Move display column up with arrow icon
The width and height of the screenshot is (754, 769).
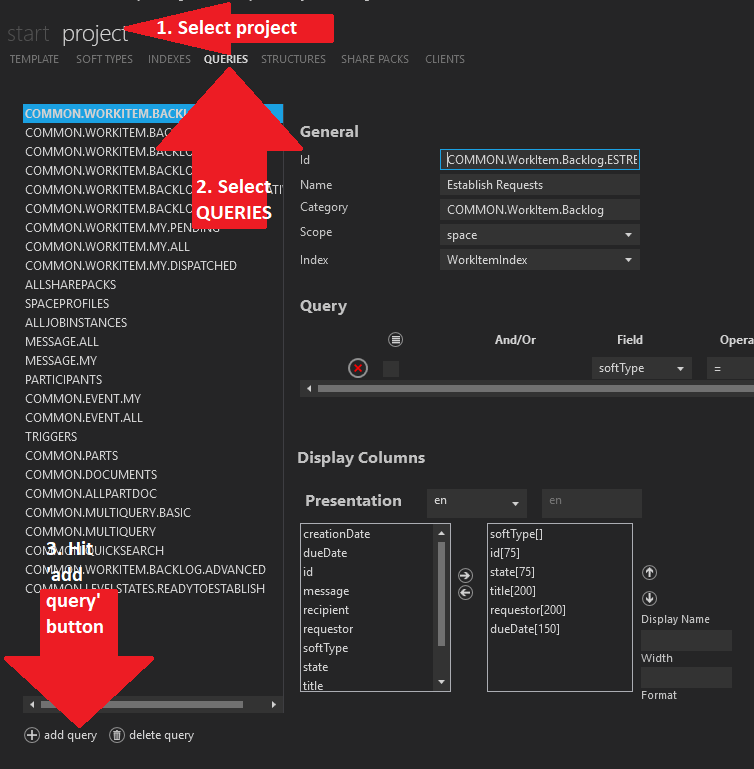649,572
